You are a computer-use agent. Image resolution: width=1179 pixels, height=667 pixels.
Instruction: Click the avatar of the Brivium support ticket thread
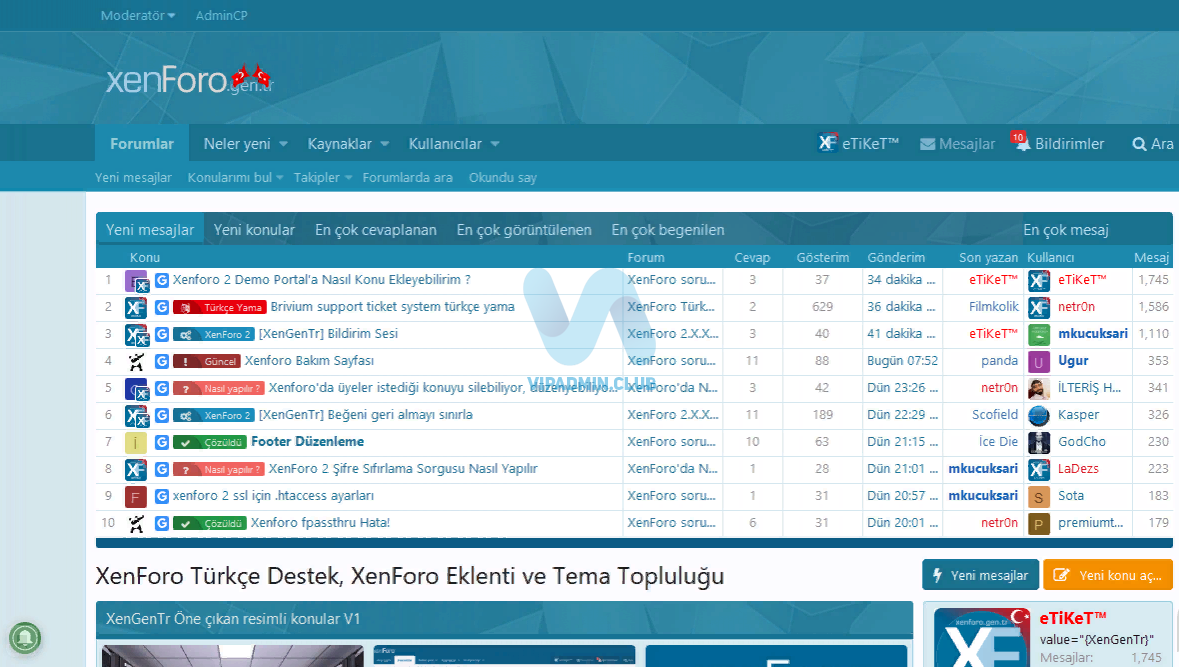coord(136,308)
